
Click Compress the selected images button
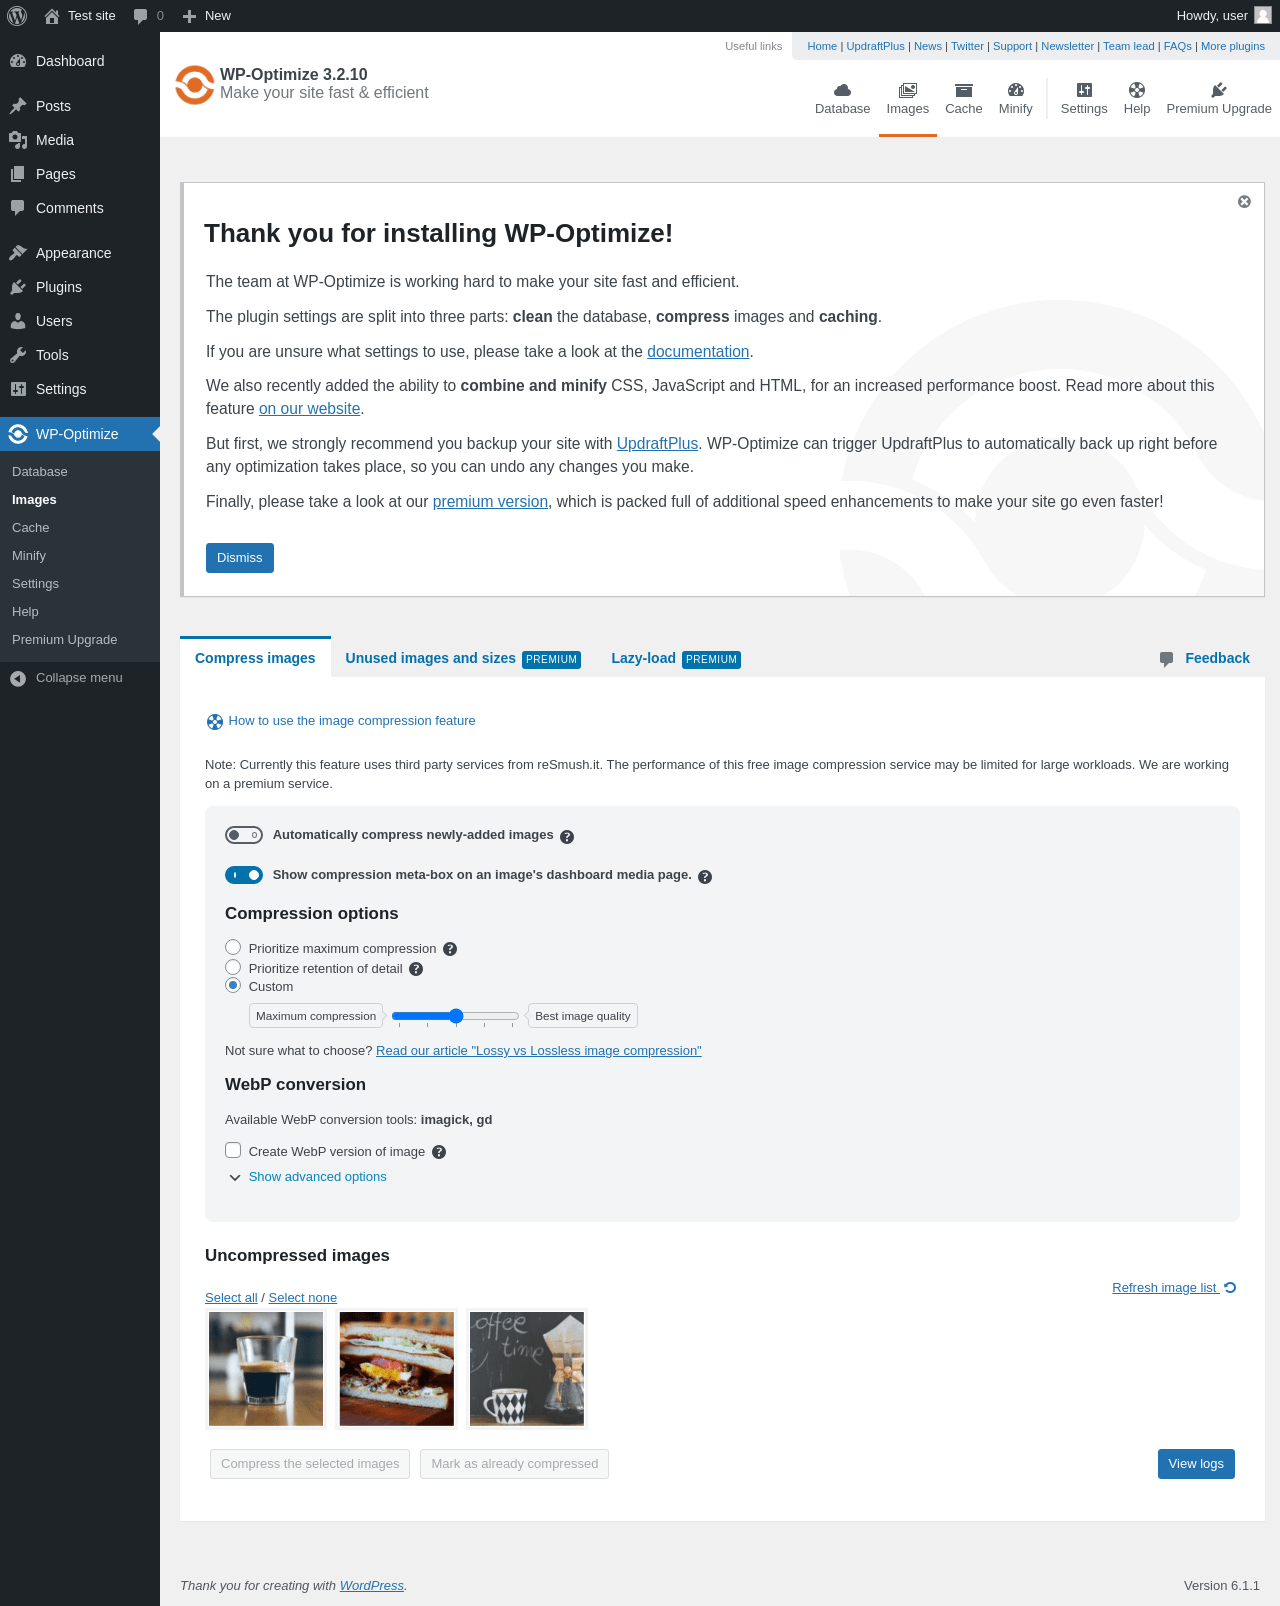click(x=310, y=1464)
